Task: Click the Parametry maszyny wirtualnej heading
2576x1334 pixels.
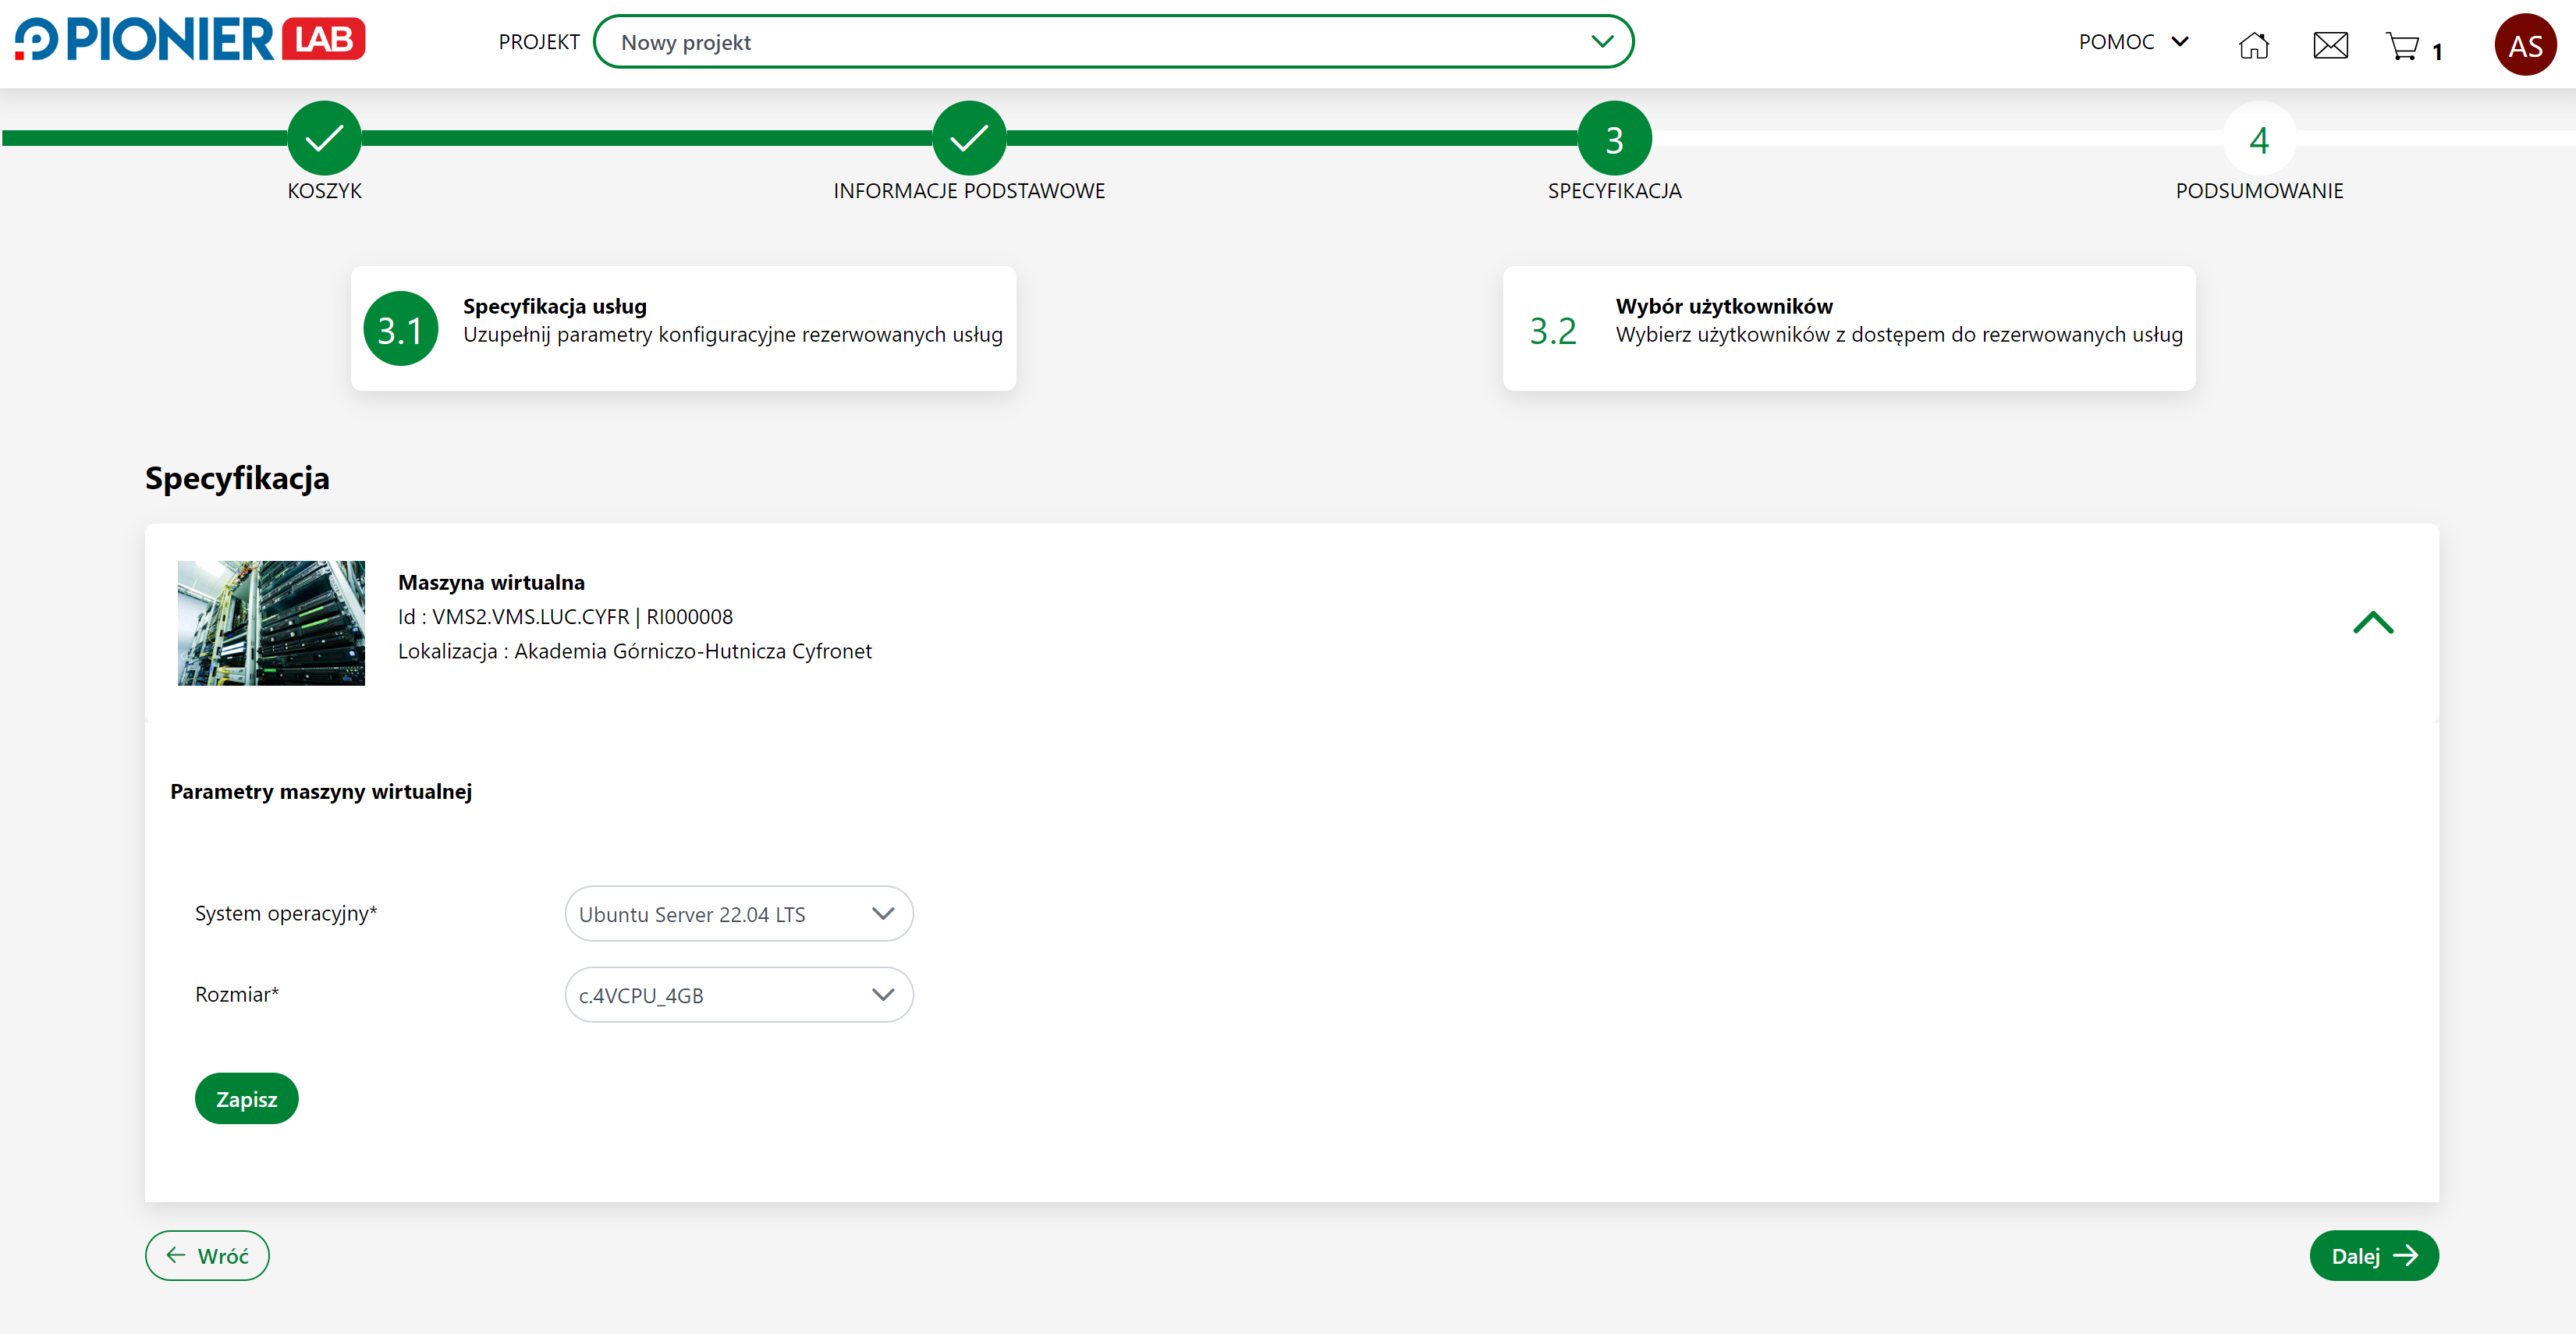Action: [x=320, y=791]
